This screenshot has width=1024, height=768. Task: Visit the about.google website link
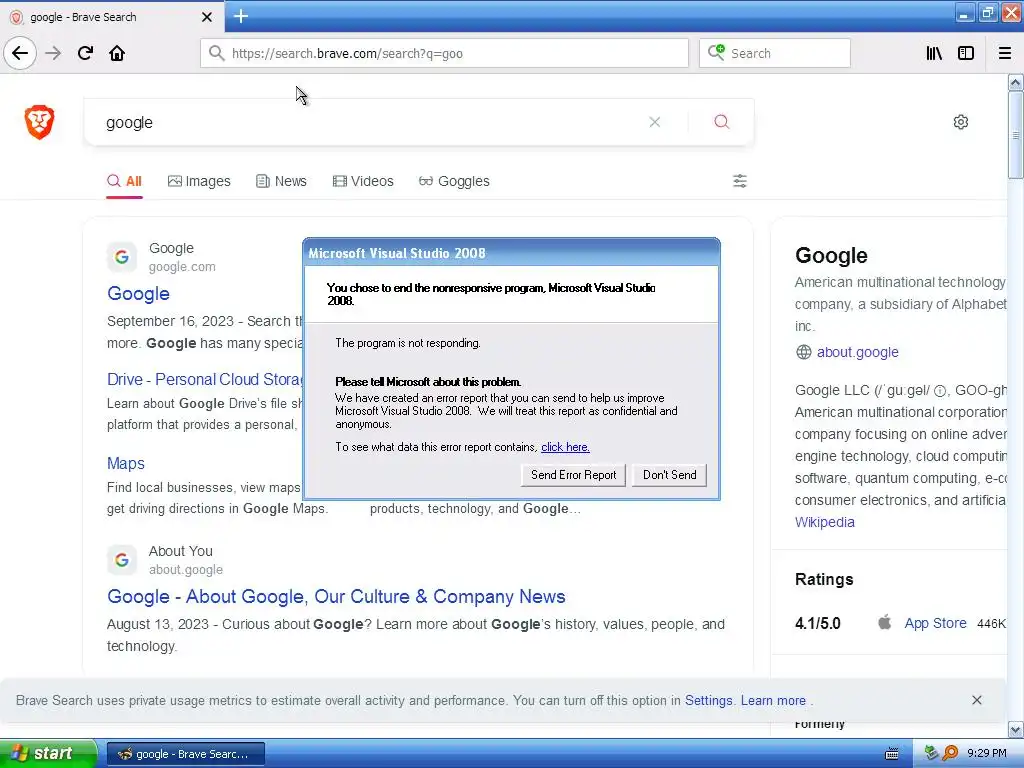[x=857, y=352]
